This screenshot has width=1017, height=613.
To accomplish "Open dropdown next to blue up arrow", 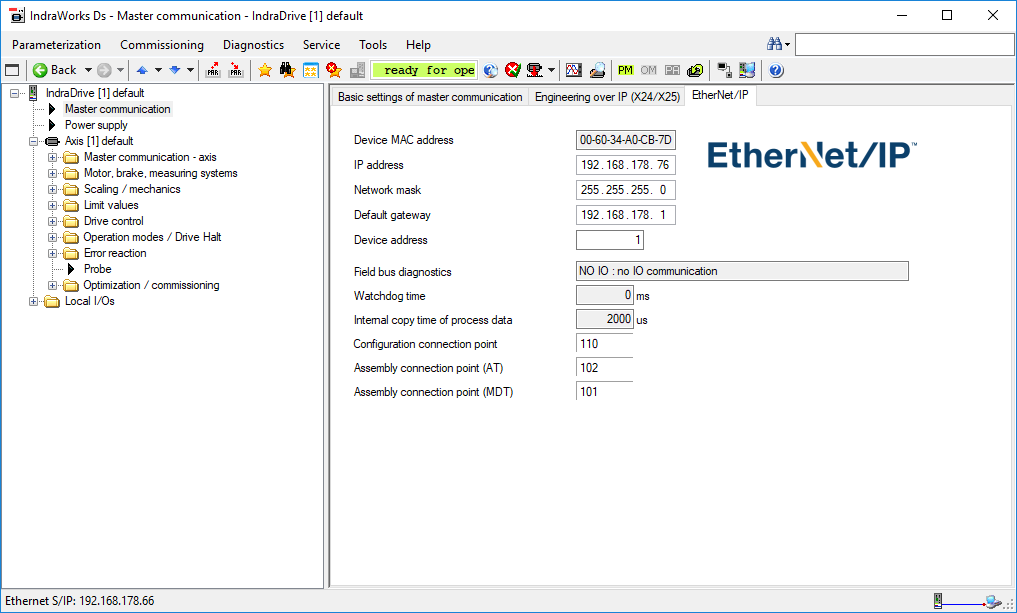I will [x=158, y=70].
